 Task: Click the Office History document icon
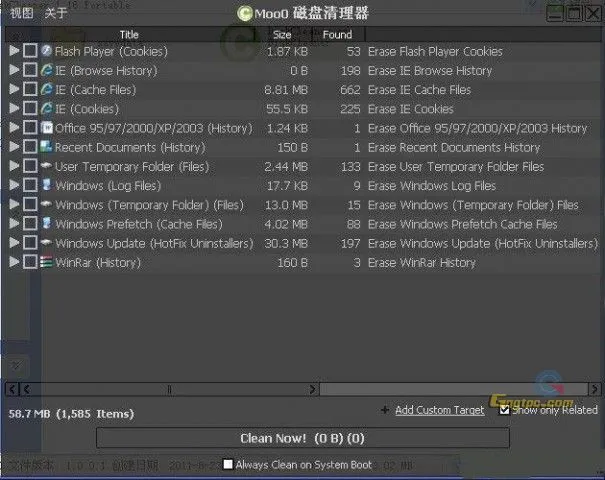point(46,128)
